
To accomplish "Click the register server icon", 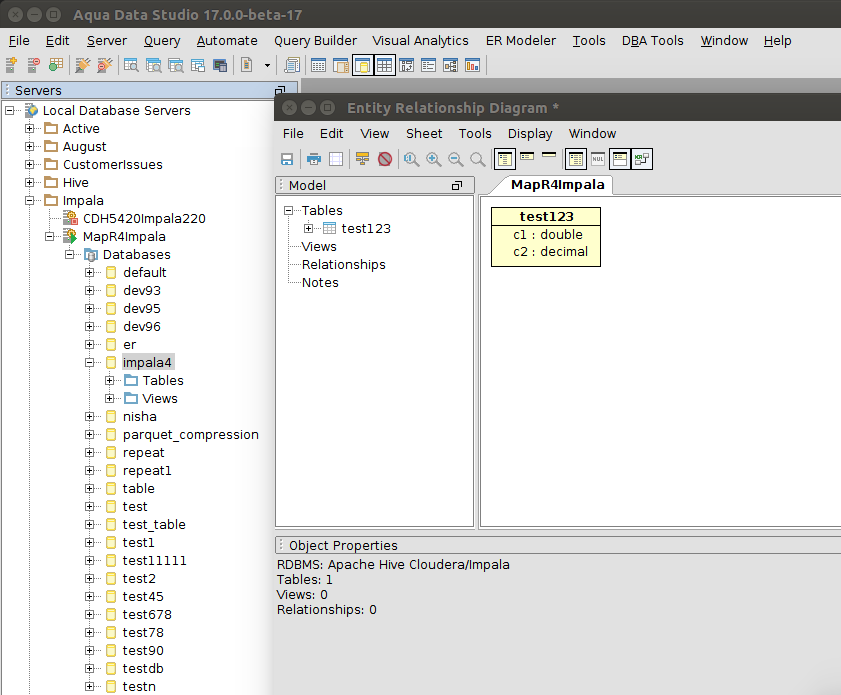I will pos(12,65).
